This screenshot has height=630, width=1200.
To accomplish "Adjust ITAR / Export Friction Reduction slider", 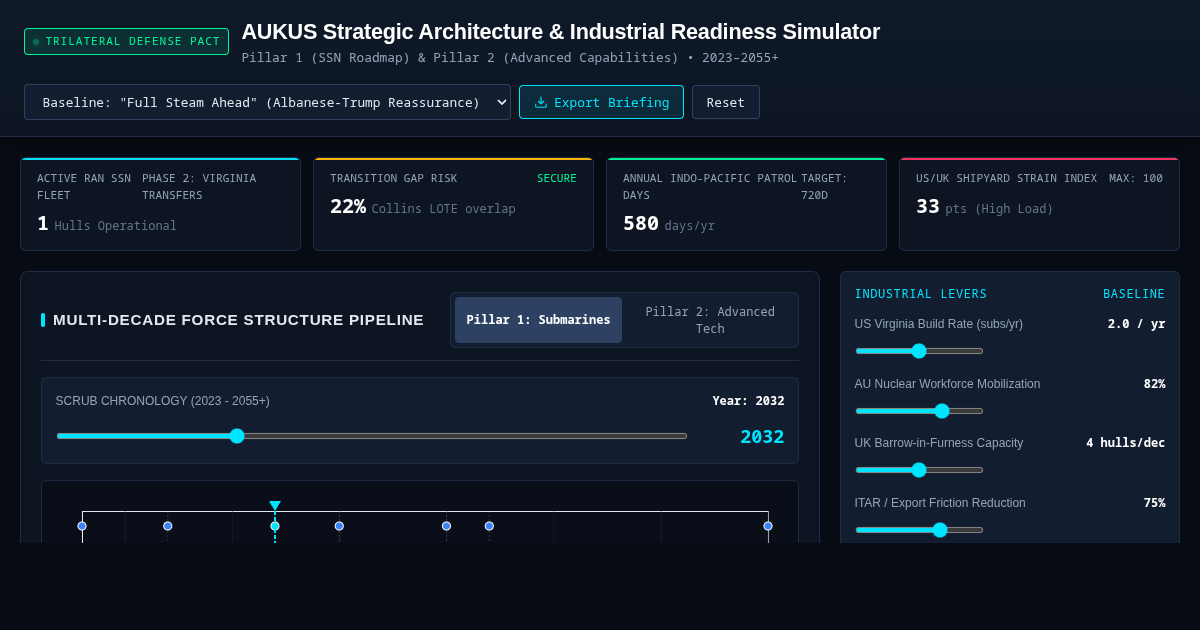I will click(x=919, y=530).
